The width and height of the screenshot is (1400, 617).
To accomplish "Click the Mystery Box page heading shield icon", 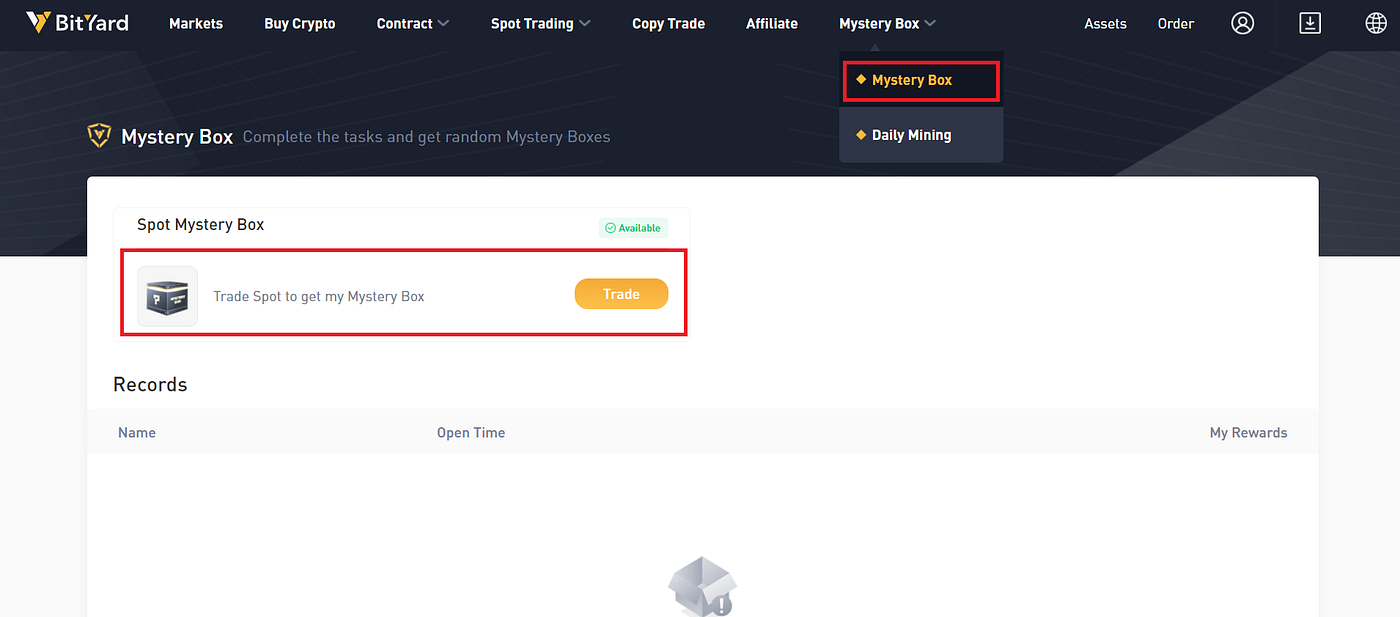I will (x=99, y=136).
